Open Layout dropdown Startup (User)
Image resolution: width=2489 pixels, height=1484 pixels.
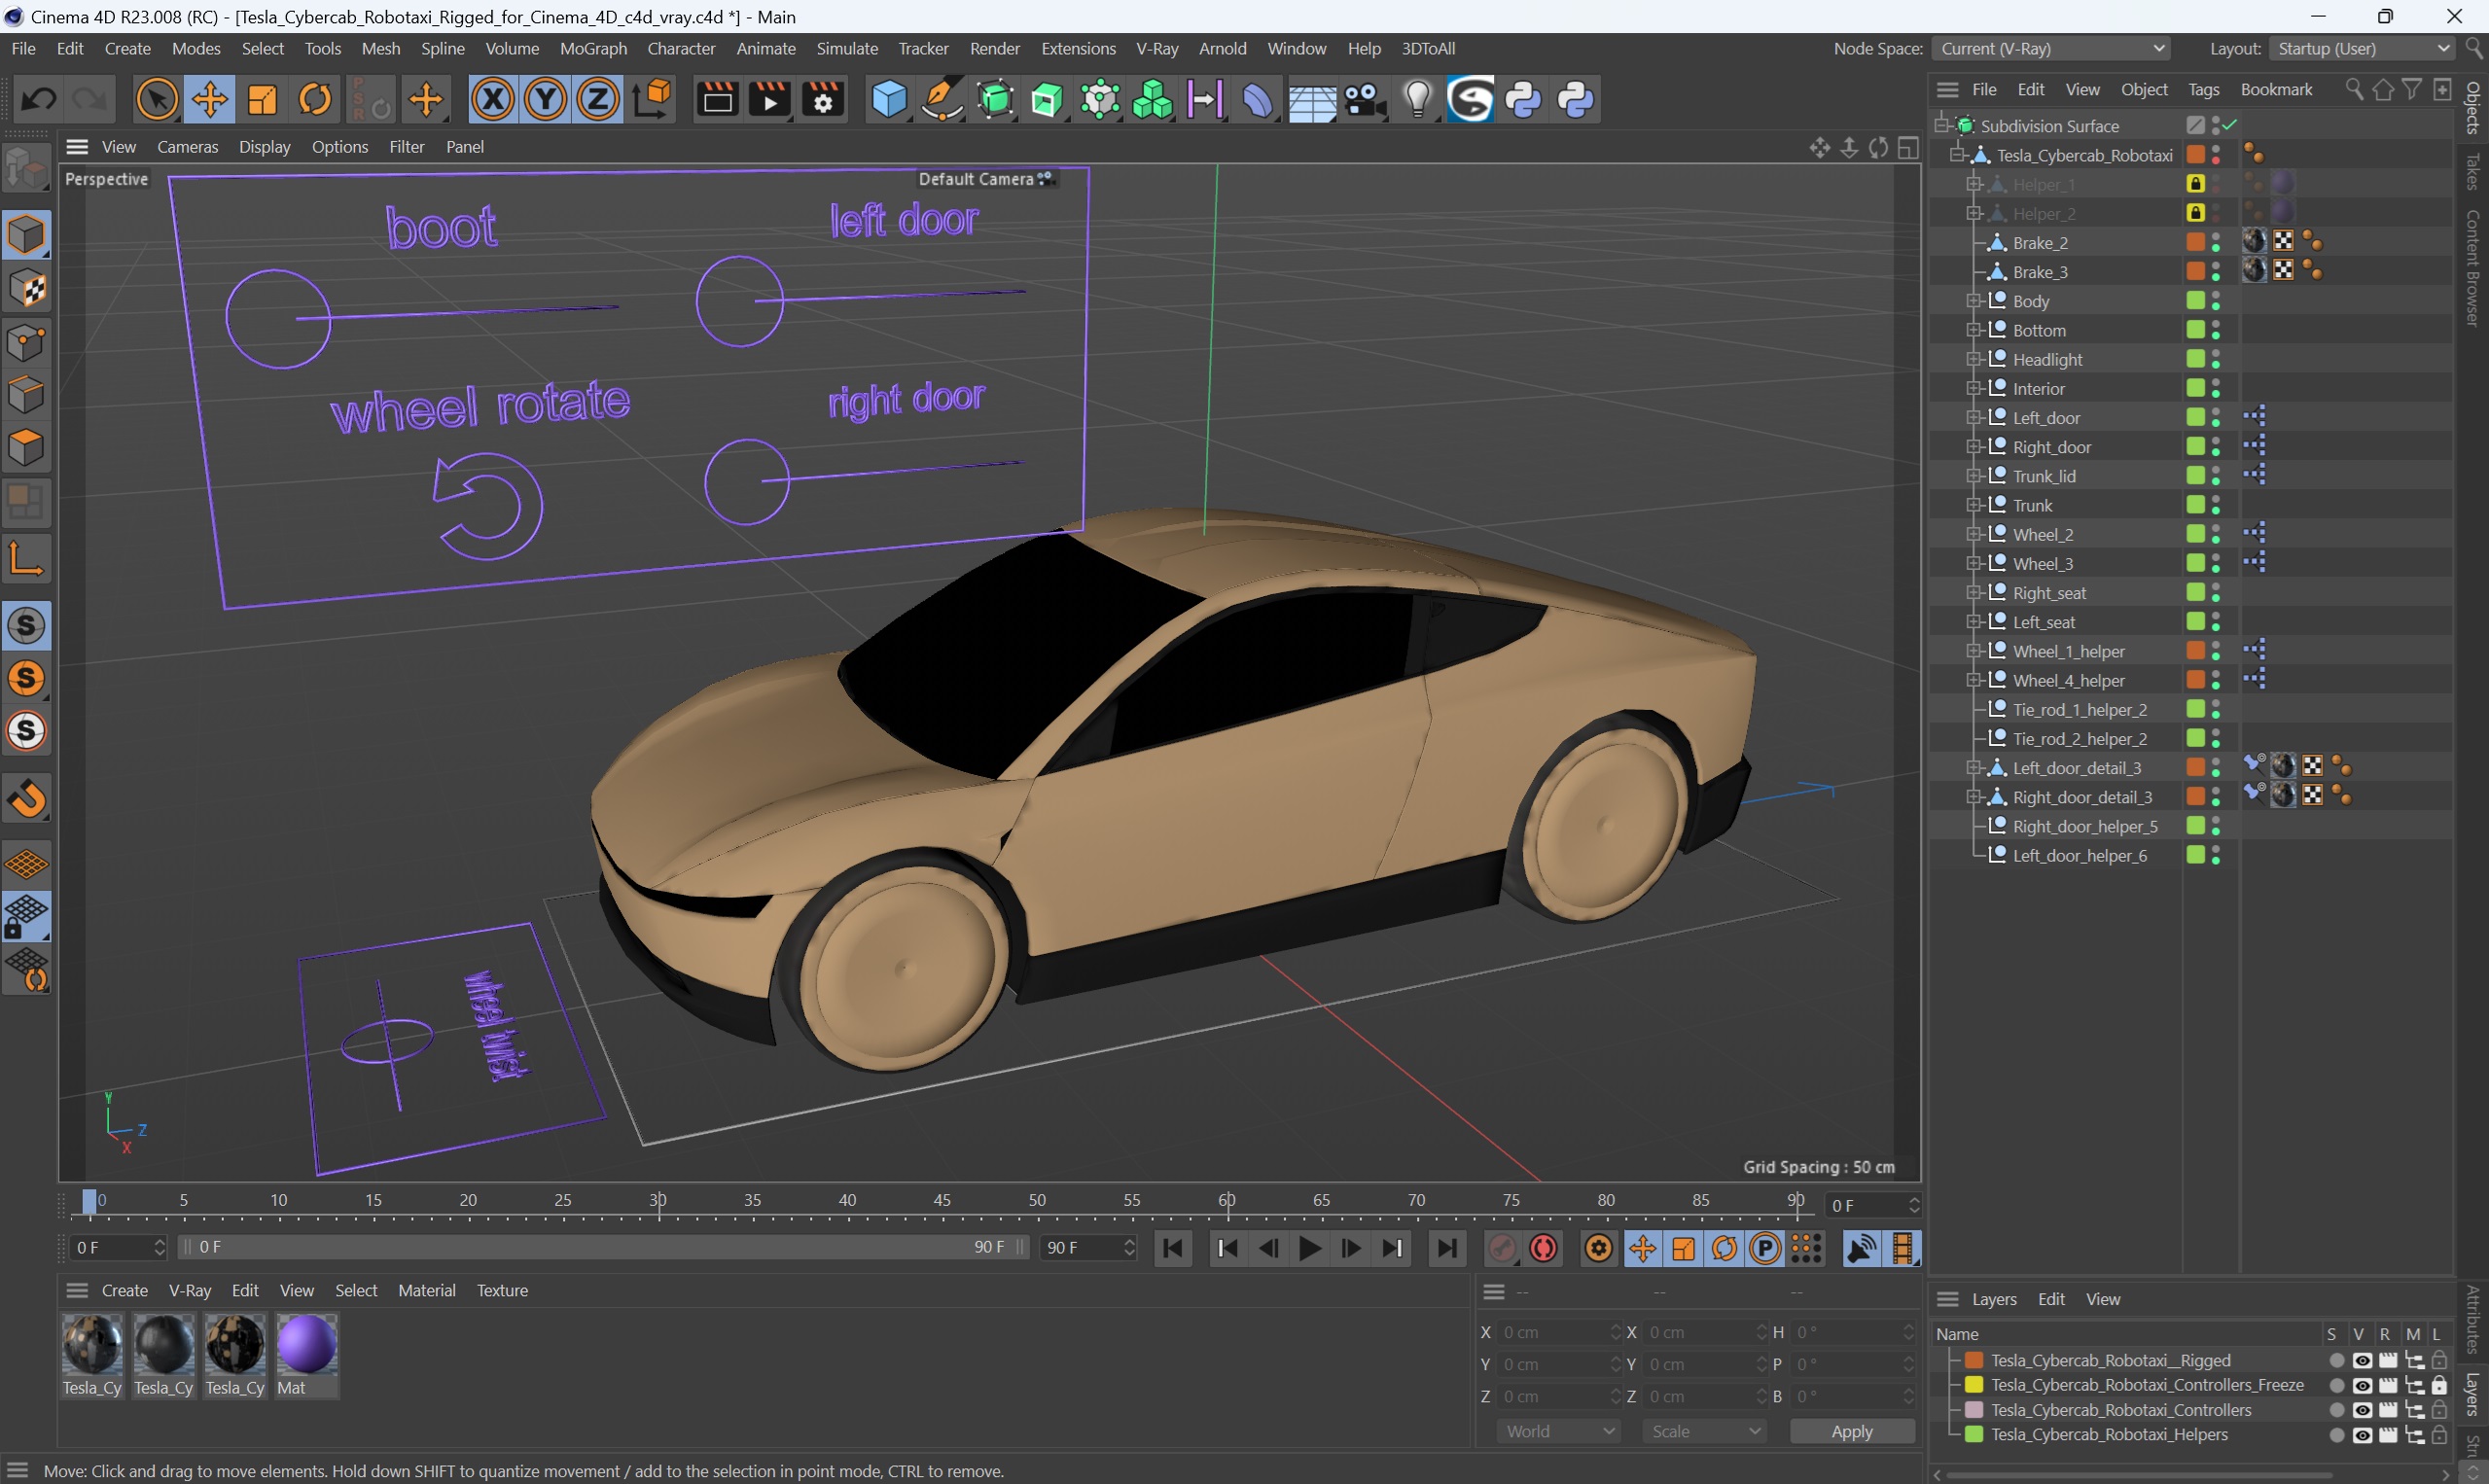(x=2362, y=48)
